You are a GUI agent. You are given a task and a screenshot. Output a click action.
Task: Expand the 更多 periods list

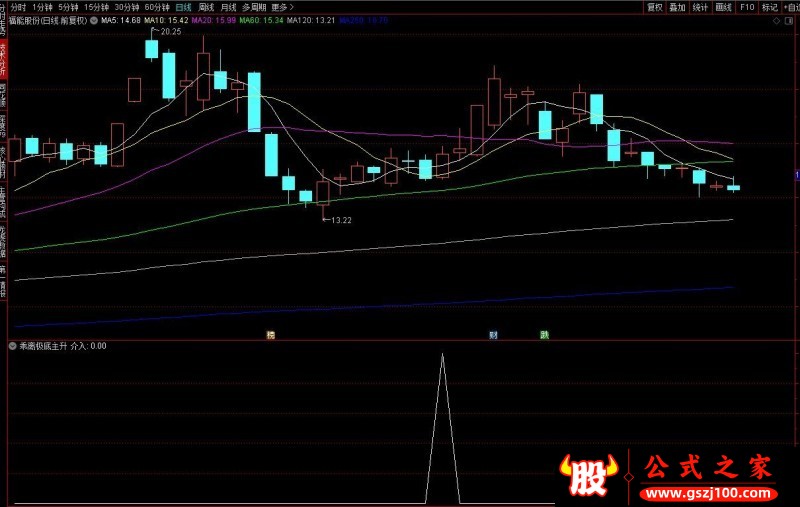point(282,6)
